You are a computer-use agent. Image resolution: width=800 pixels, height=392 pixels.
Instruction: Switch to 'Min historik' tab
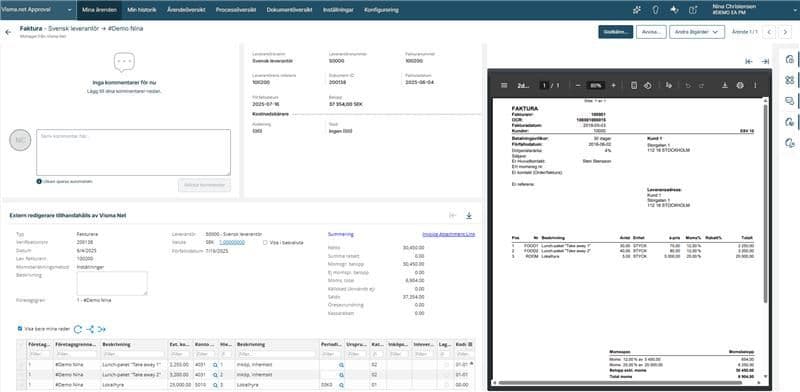[142, 10]
